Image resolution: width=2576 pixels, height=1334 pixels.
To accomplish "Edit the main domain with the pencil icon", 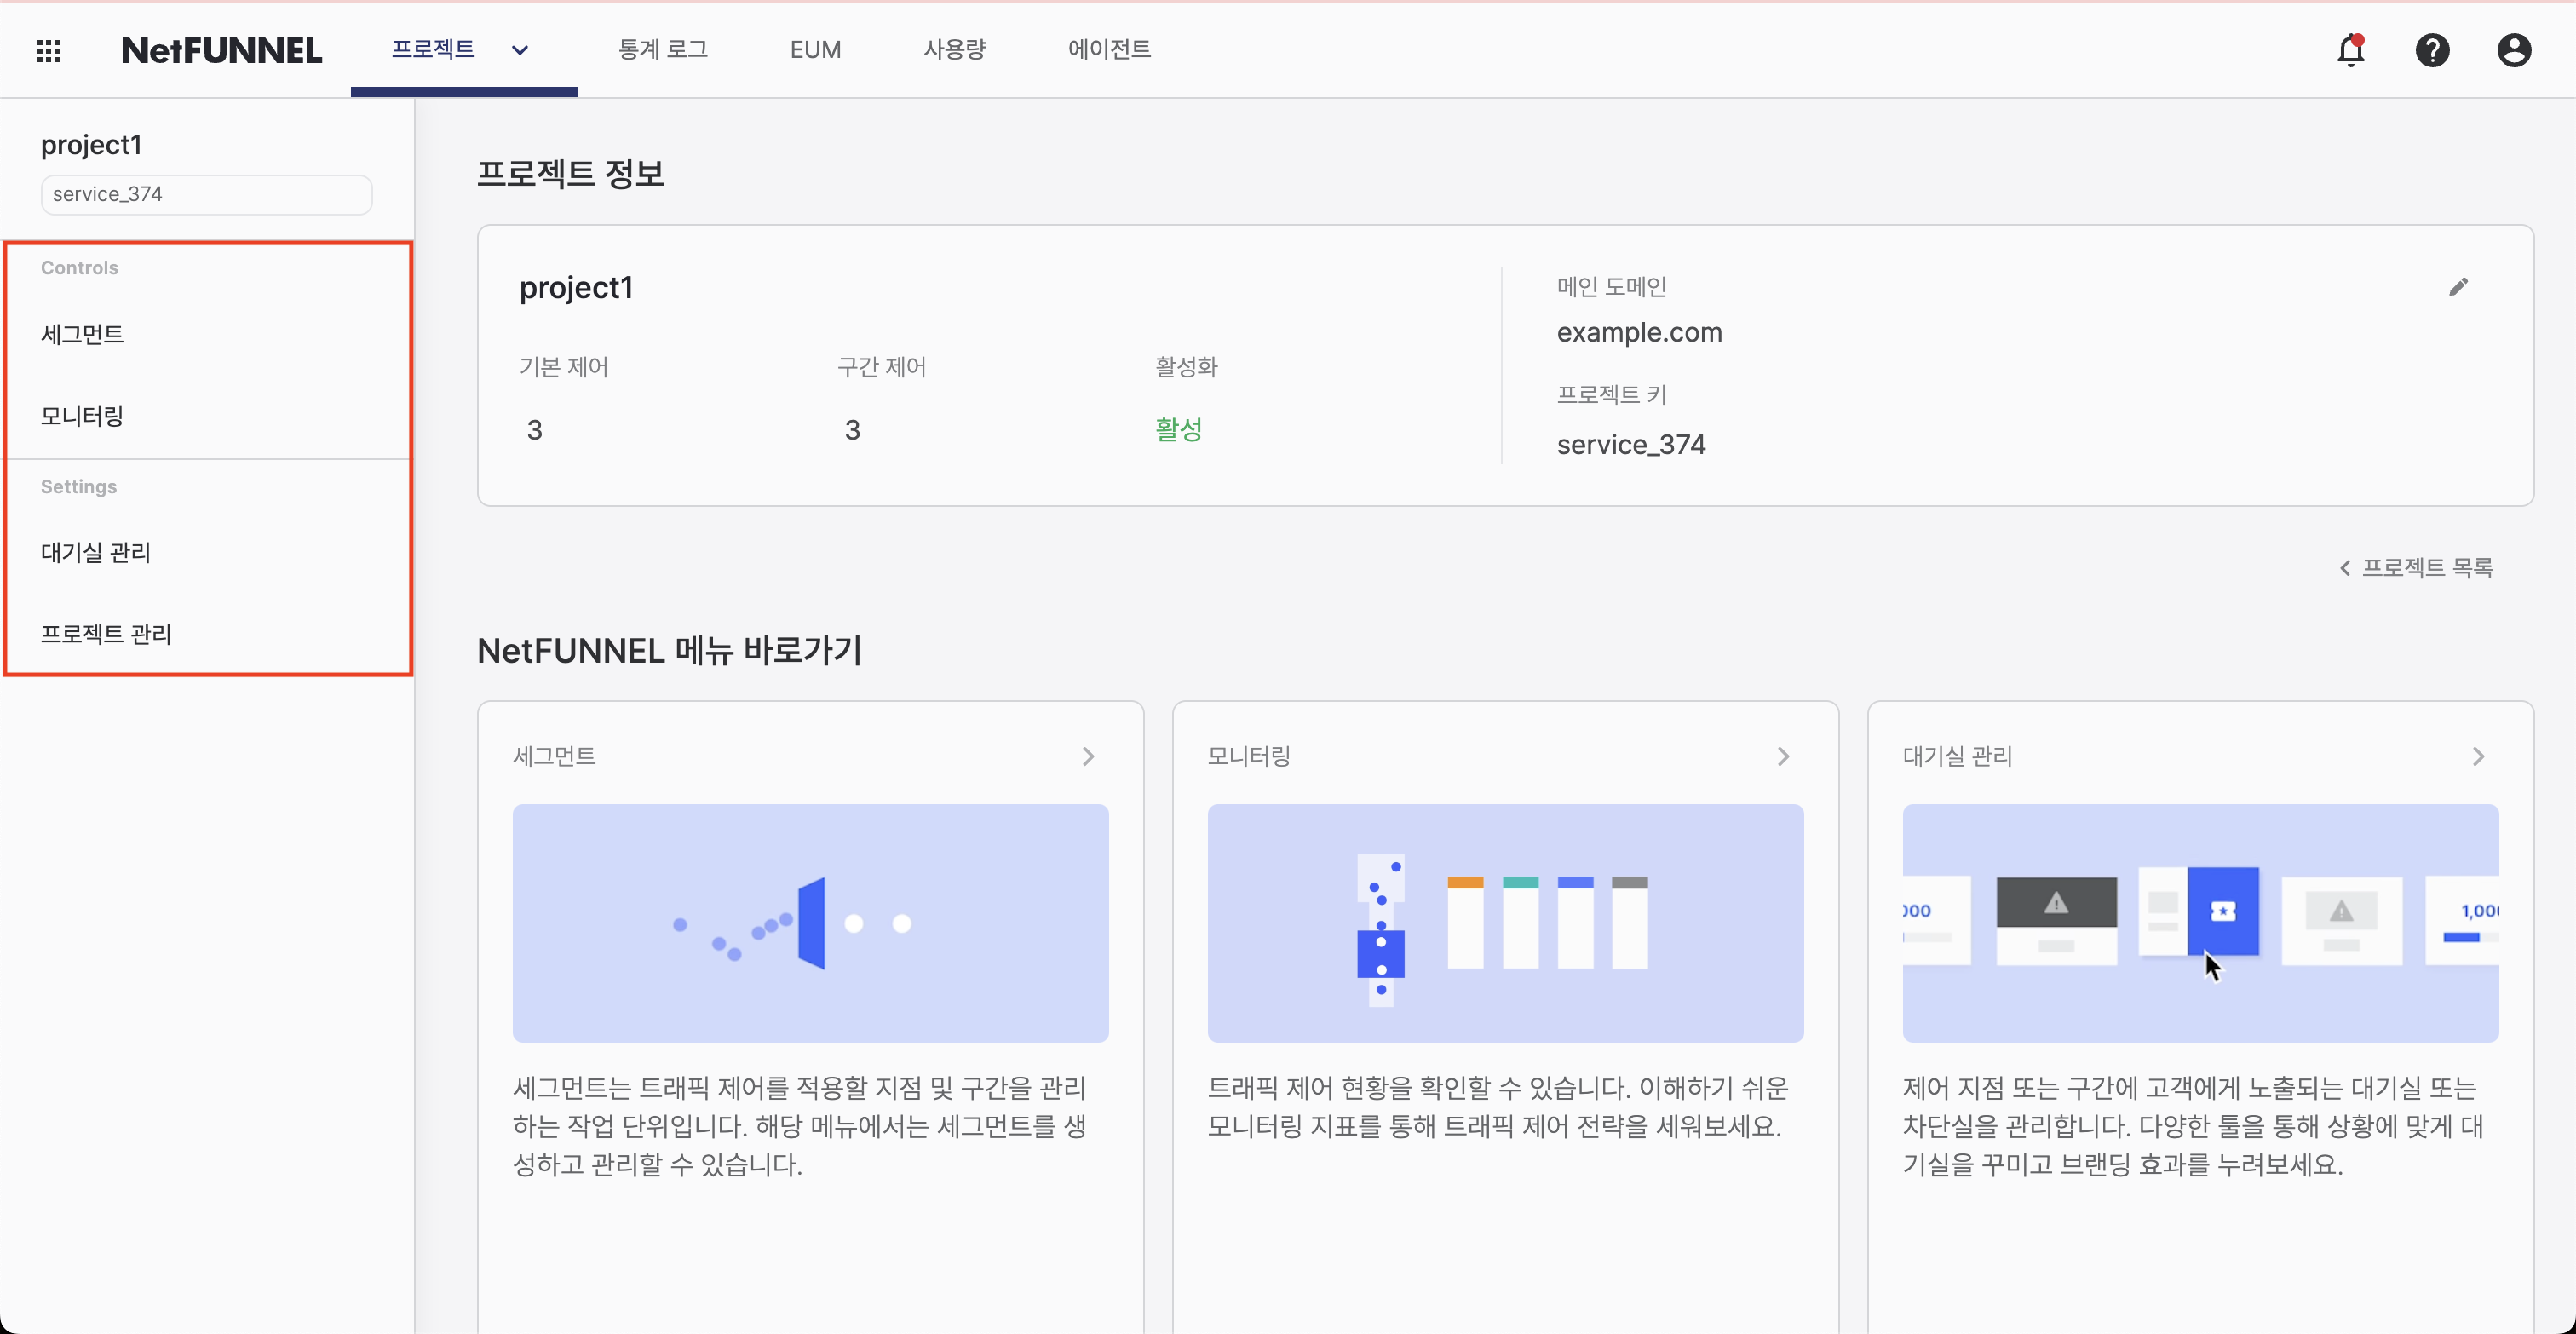I will point(2460,287).
